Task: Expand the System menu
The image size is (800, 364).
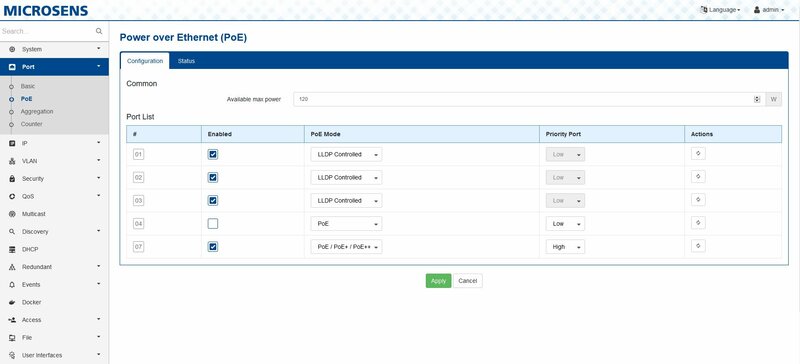Action: coord(54,50)
